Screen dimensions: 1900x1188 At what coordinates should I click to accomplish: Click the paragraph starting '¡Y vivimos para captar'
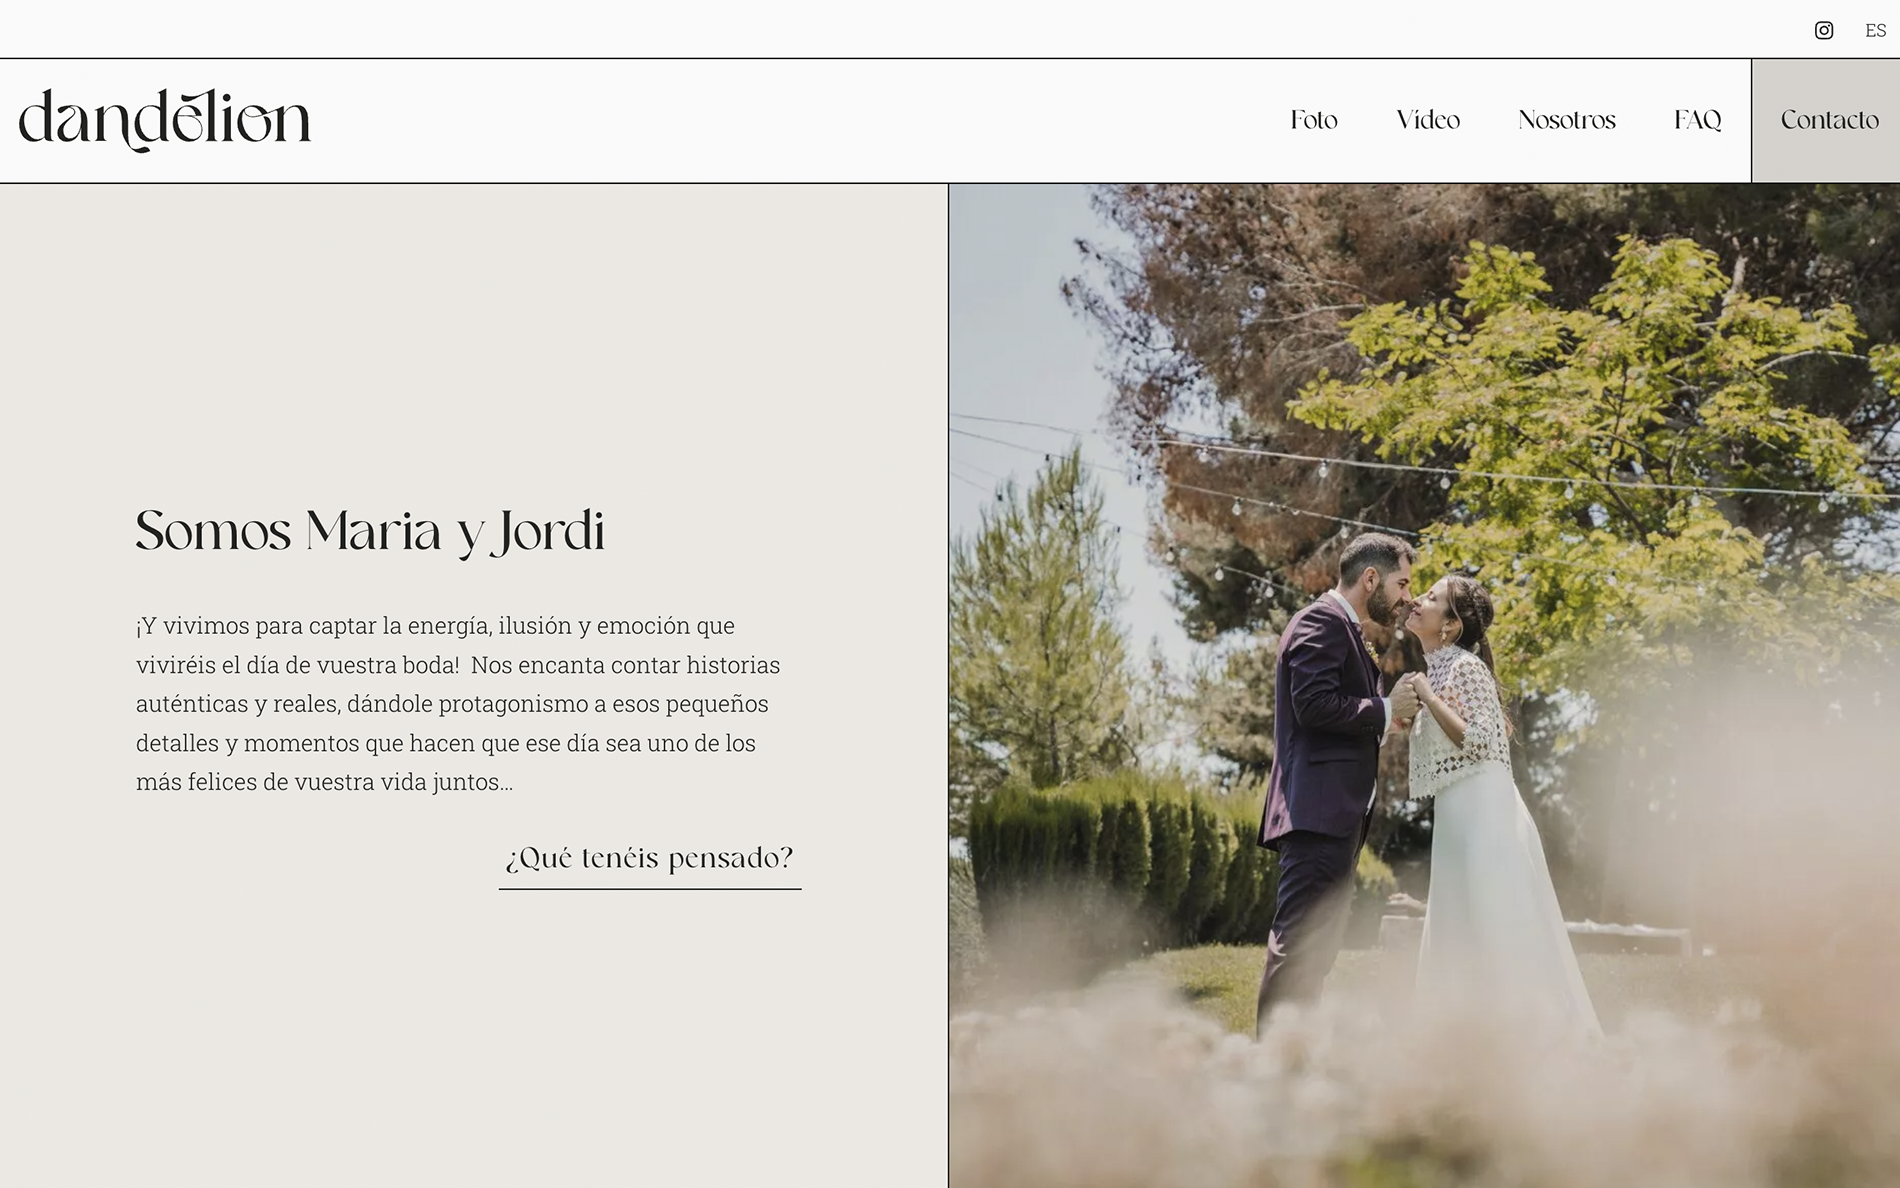click(x=458, y=704)
